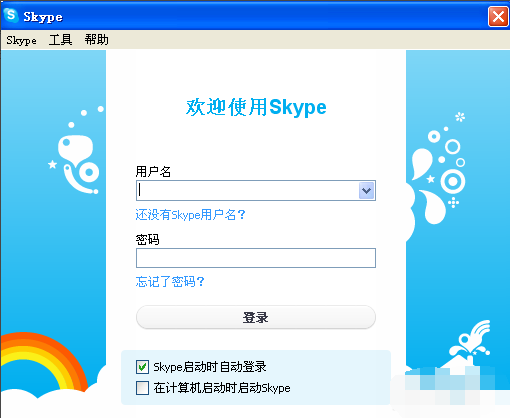Click the Skype logo icon in title bar
This screenshot has width=510, height=418.
[x=11, y=15]
